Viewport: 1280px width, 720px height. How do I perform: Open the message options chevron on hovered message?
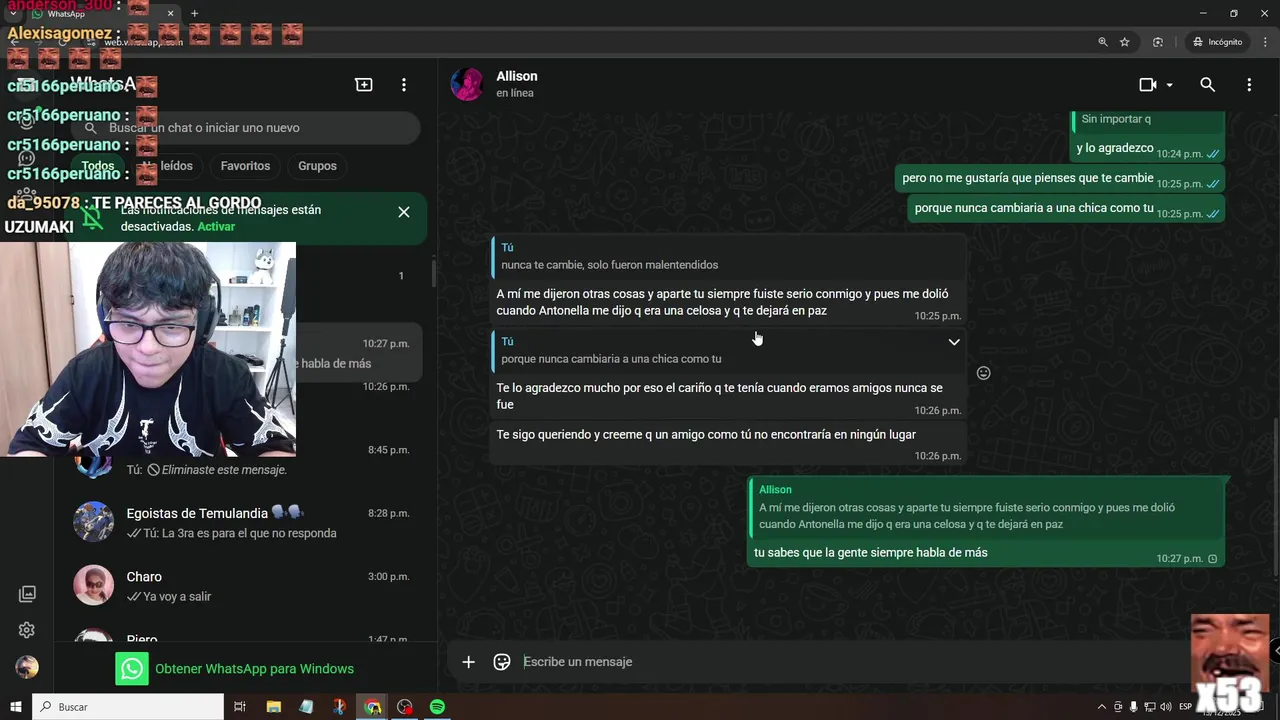[x=954, y=342]
